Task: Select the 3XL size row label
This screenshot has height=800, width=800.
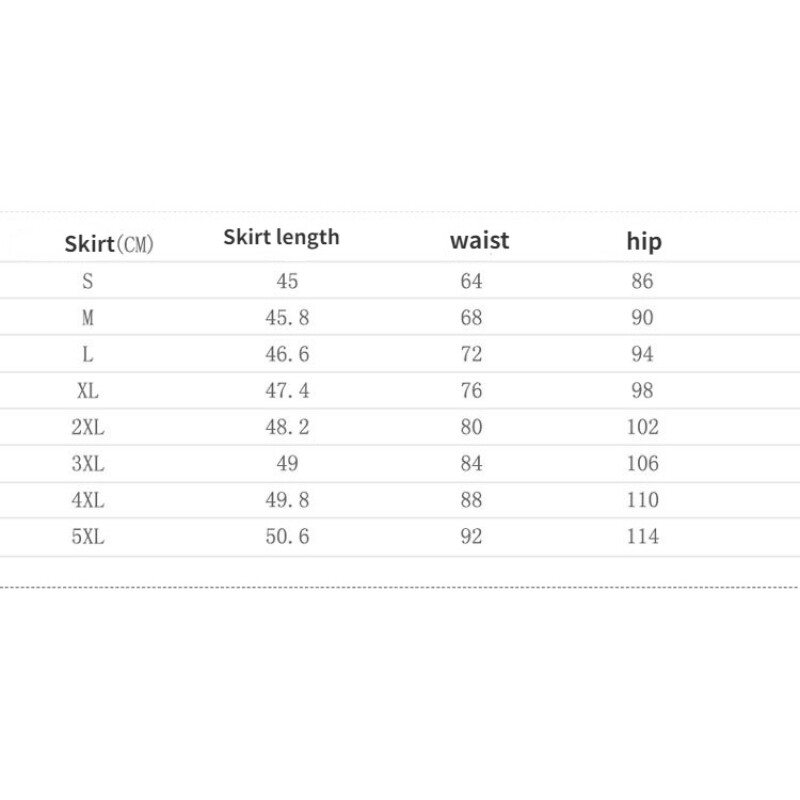Action: 88,464
